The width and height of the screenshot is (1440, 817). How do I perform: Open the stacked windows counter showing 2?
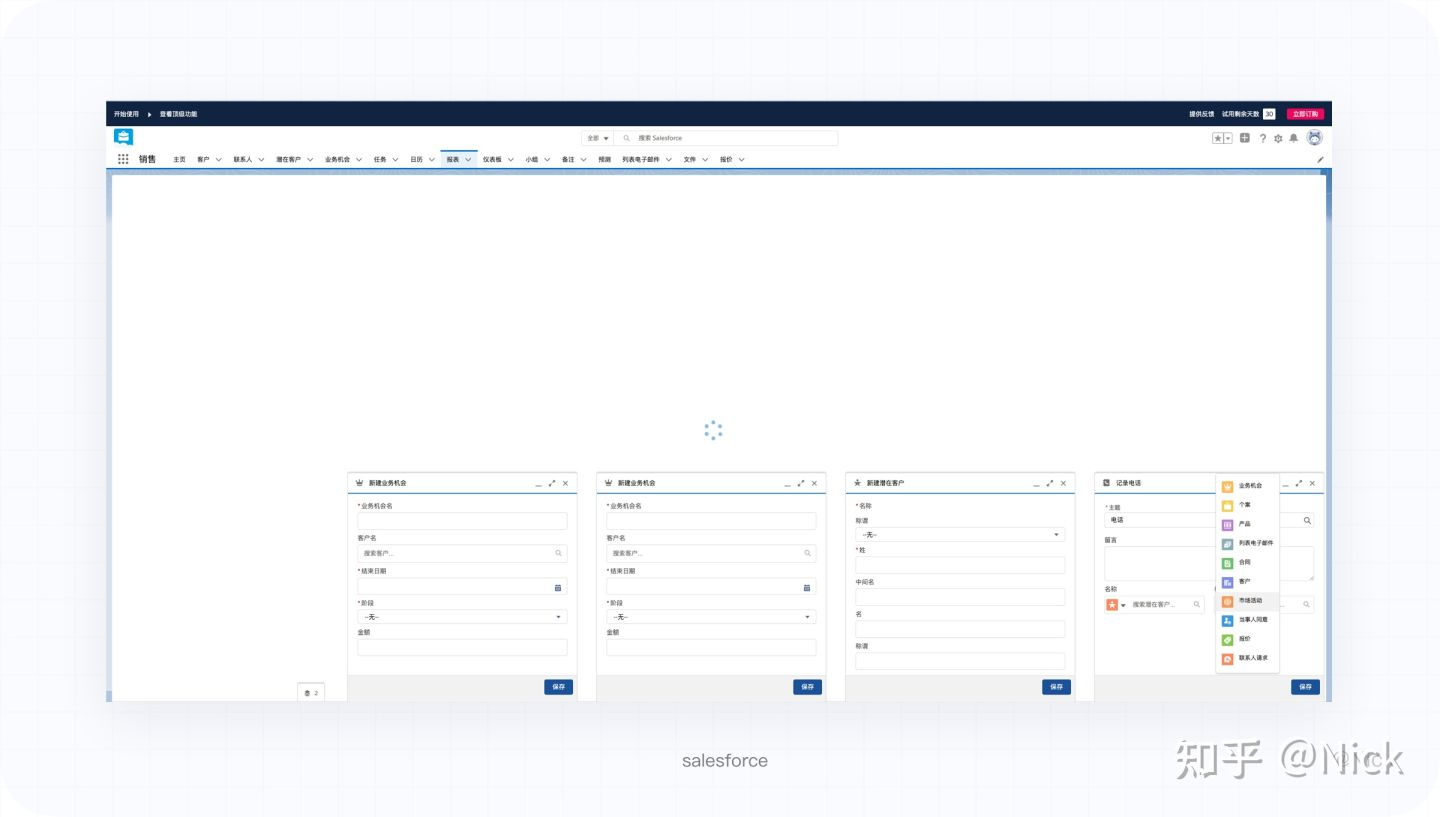(x=311, y=692)
